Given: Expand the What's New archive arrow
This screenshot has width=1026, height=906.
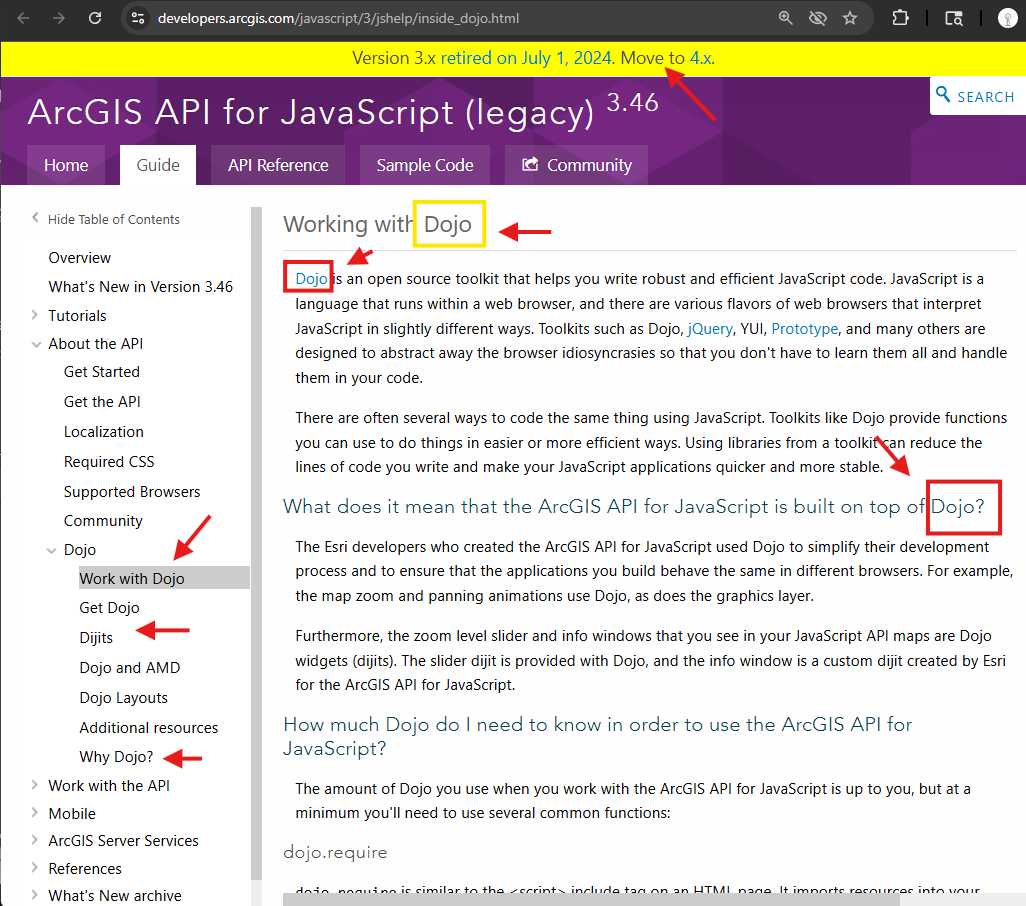Looking at the screenshot, I should pos(35,894).
